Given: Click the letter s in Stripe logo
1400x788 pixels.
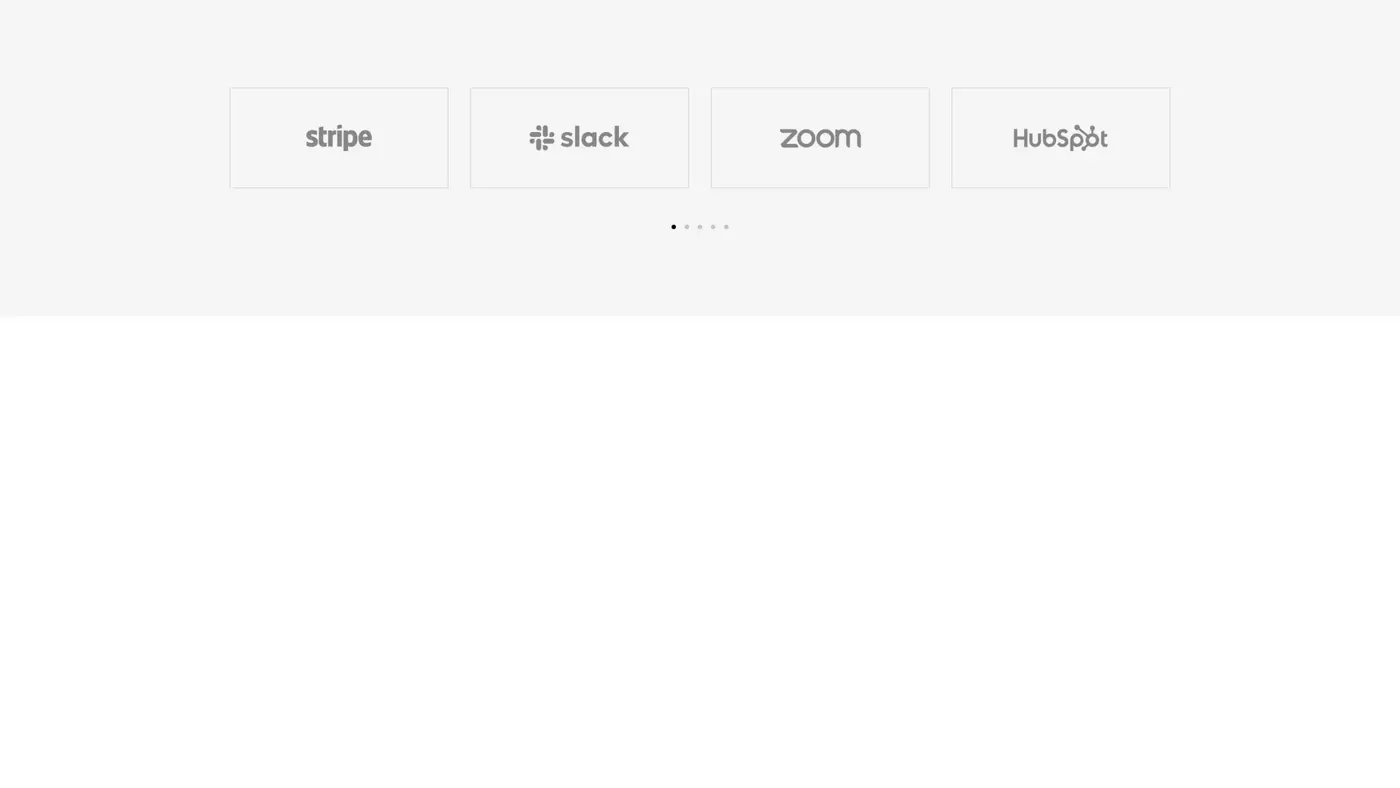Looking at the screenshot, I should (x=311, y=138).
